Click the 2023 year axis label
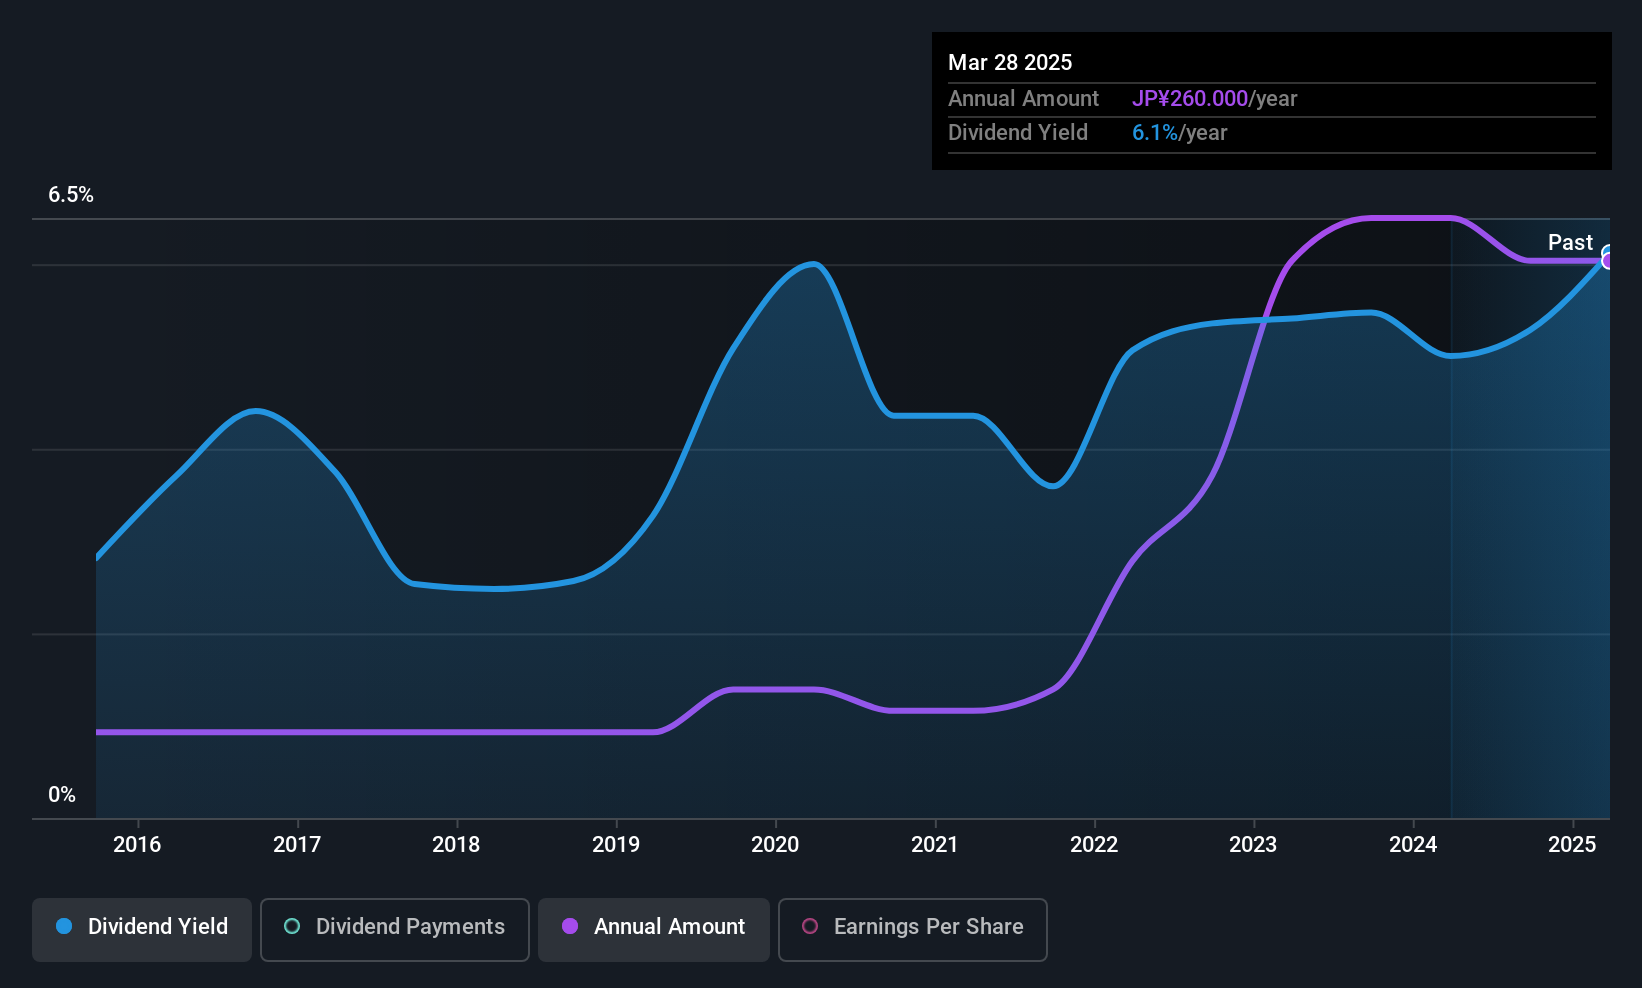The height and width of the screenshot is (988, 1642). tap(1253, 844)
